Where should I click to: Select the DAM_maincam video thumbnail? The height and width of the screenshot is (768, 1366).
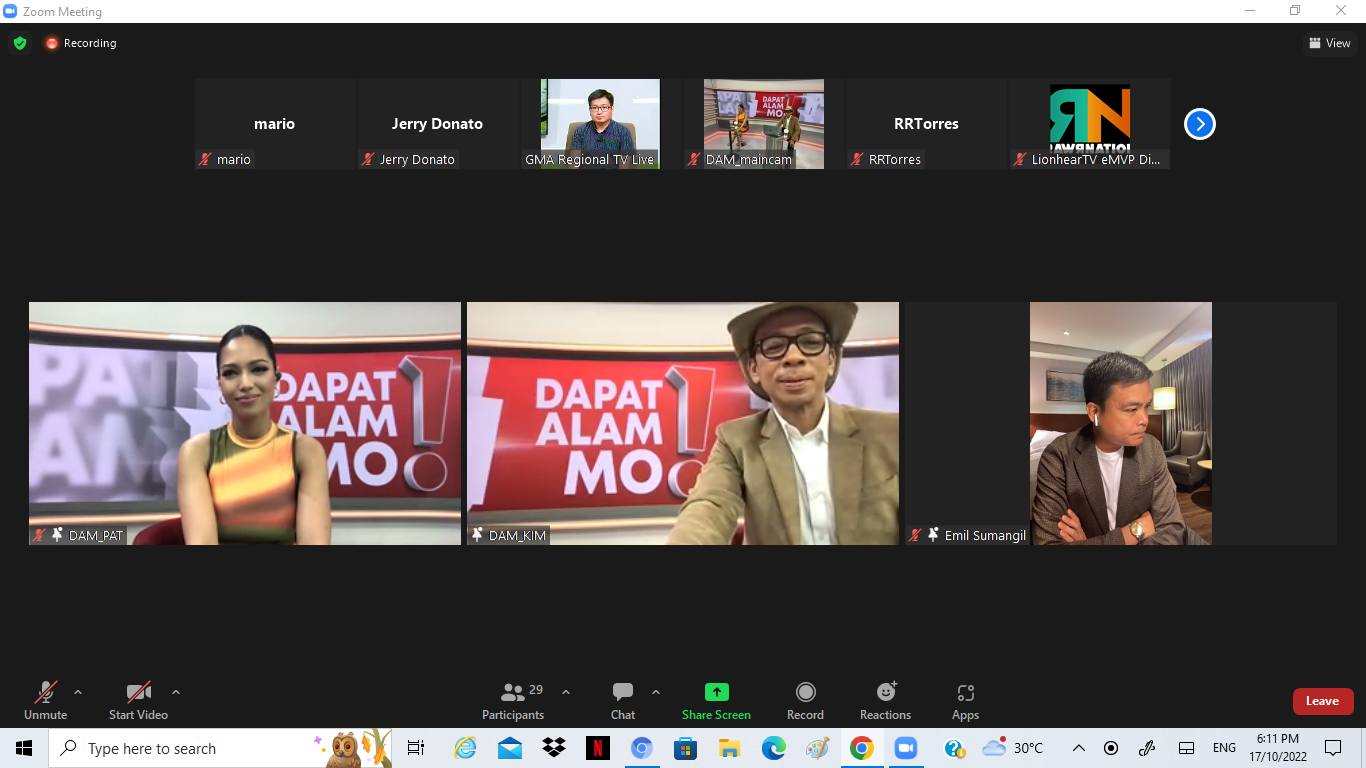[764, 124]
